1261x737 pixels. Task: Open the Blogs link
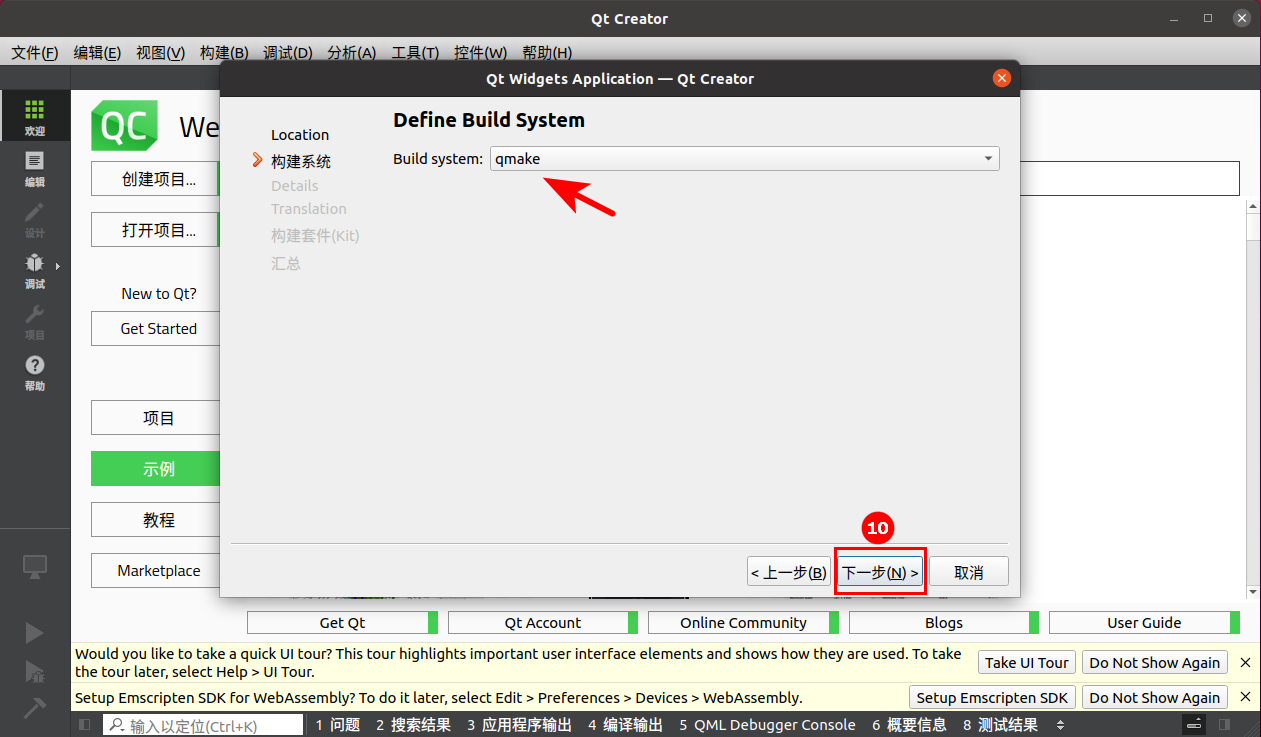pos(944,622)
